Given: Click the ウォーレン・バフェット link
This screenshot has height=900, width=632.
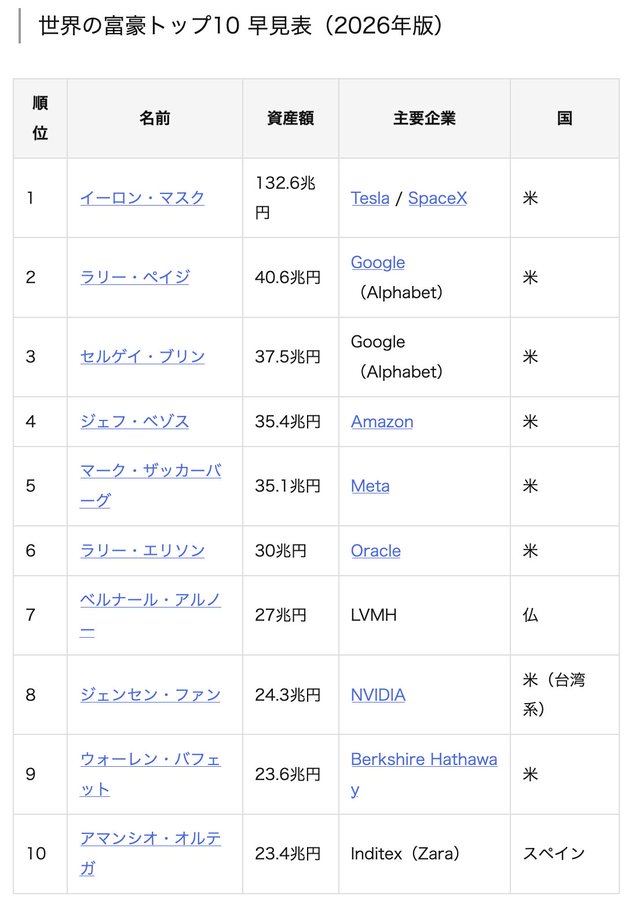Looking at the screenshot, I should pyautogui.click(x=150, y=774).
